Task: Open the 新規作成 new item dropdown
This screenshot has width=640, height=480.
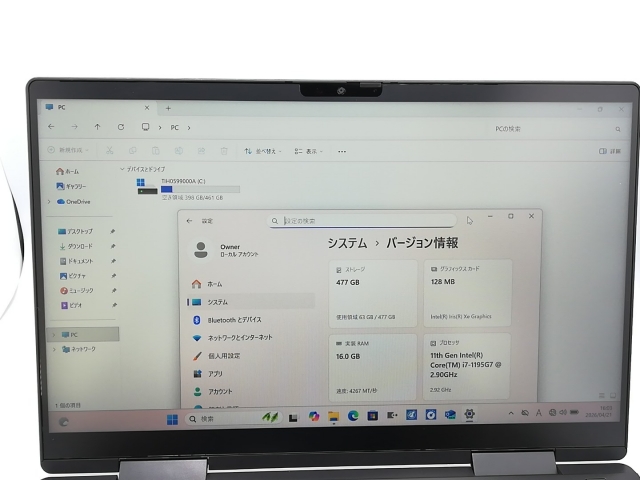Action: point(68,150)
